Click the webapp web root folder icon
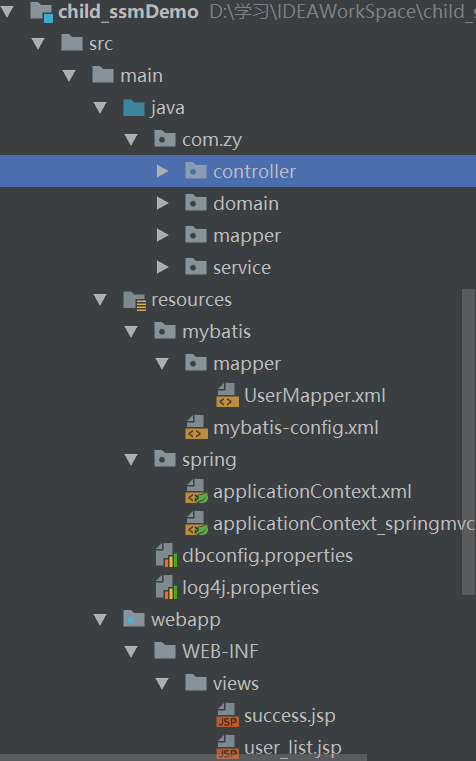Image resolution: width=476 pixels, height=761 pixels. pyautogui.click(x=134, y=619)
